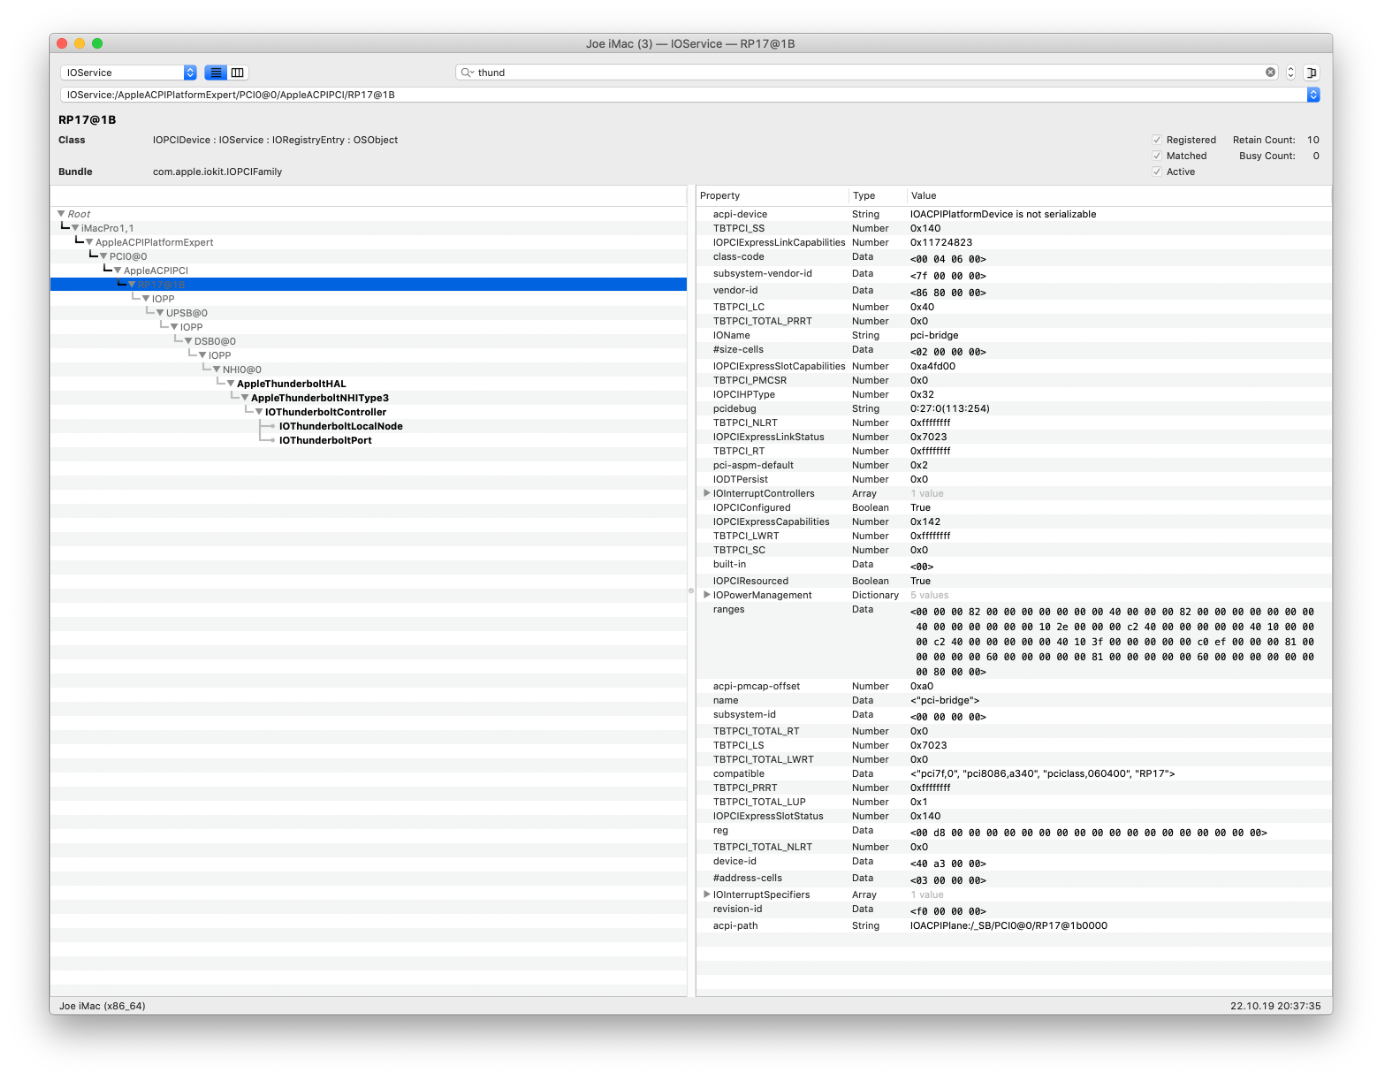Sort by the Property column header
Viewport: 1382px width, 1080px height.
click(772, 196)
